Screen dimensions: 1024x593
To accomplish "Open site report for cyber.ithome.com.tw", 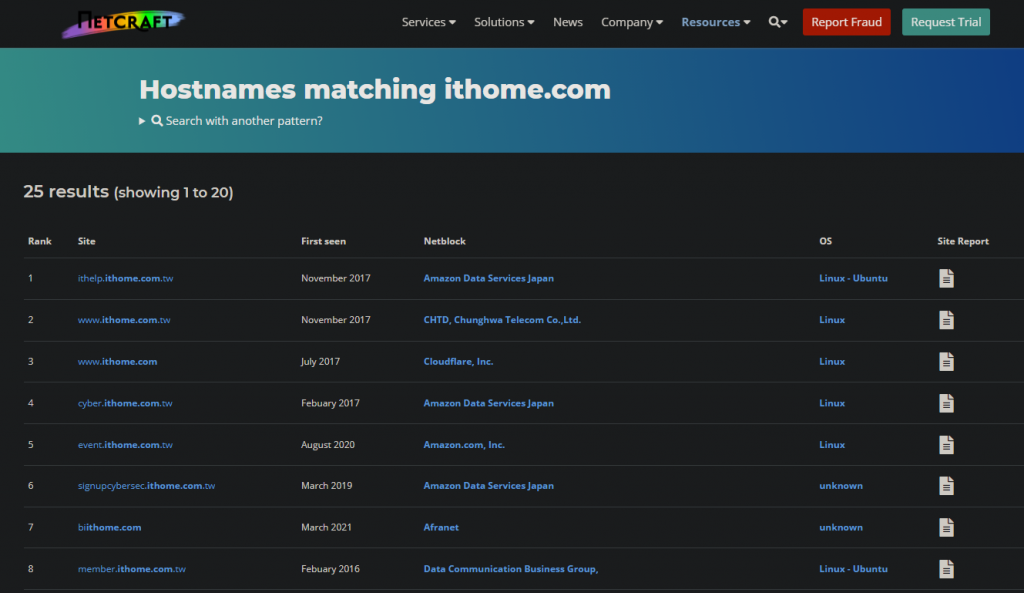I will tap(946, 404).
